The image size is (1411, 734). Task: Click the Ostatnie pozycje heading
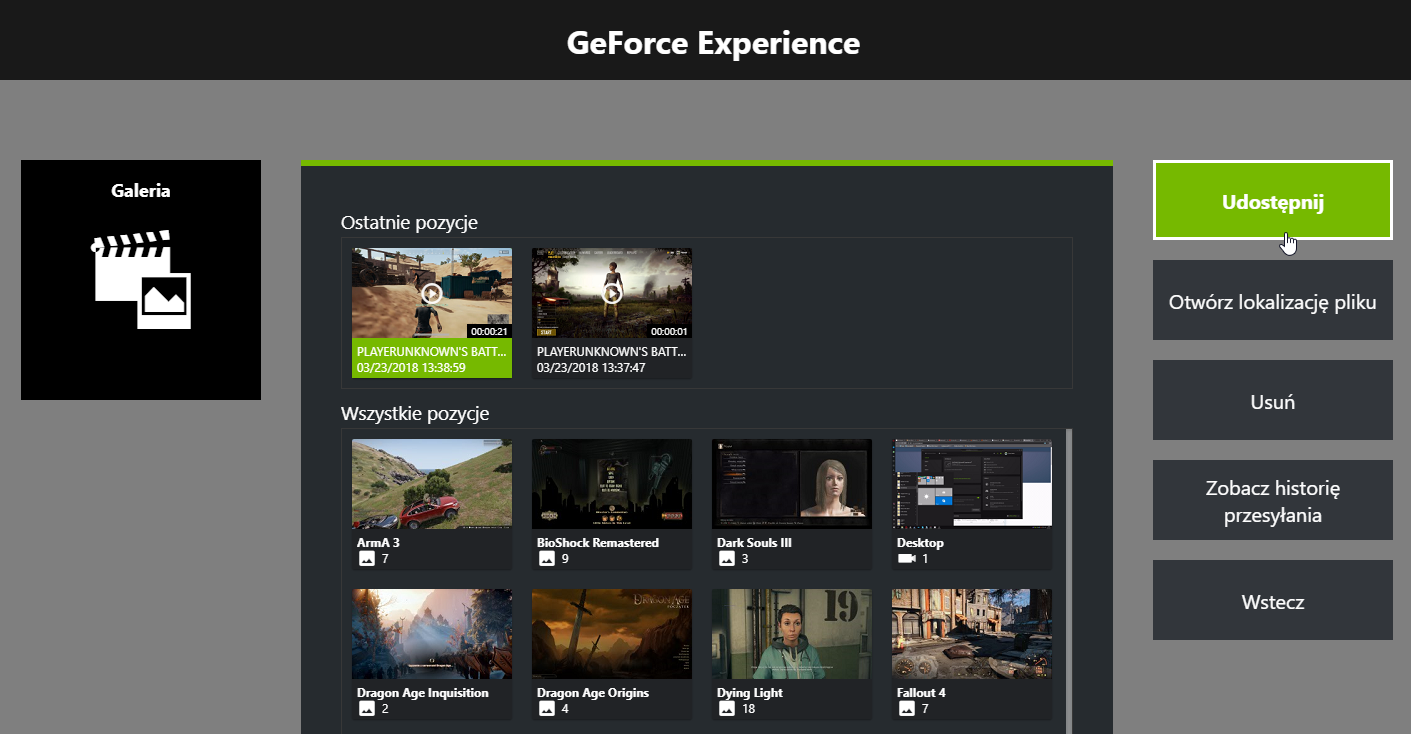(x=409, y=222)
